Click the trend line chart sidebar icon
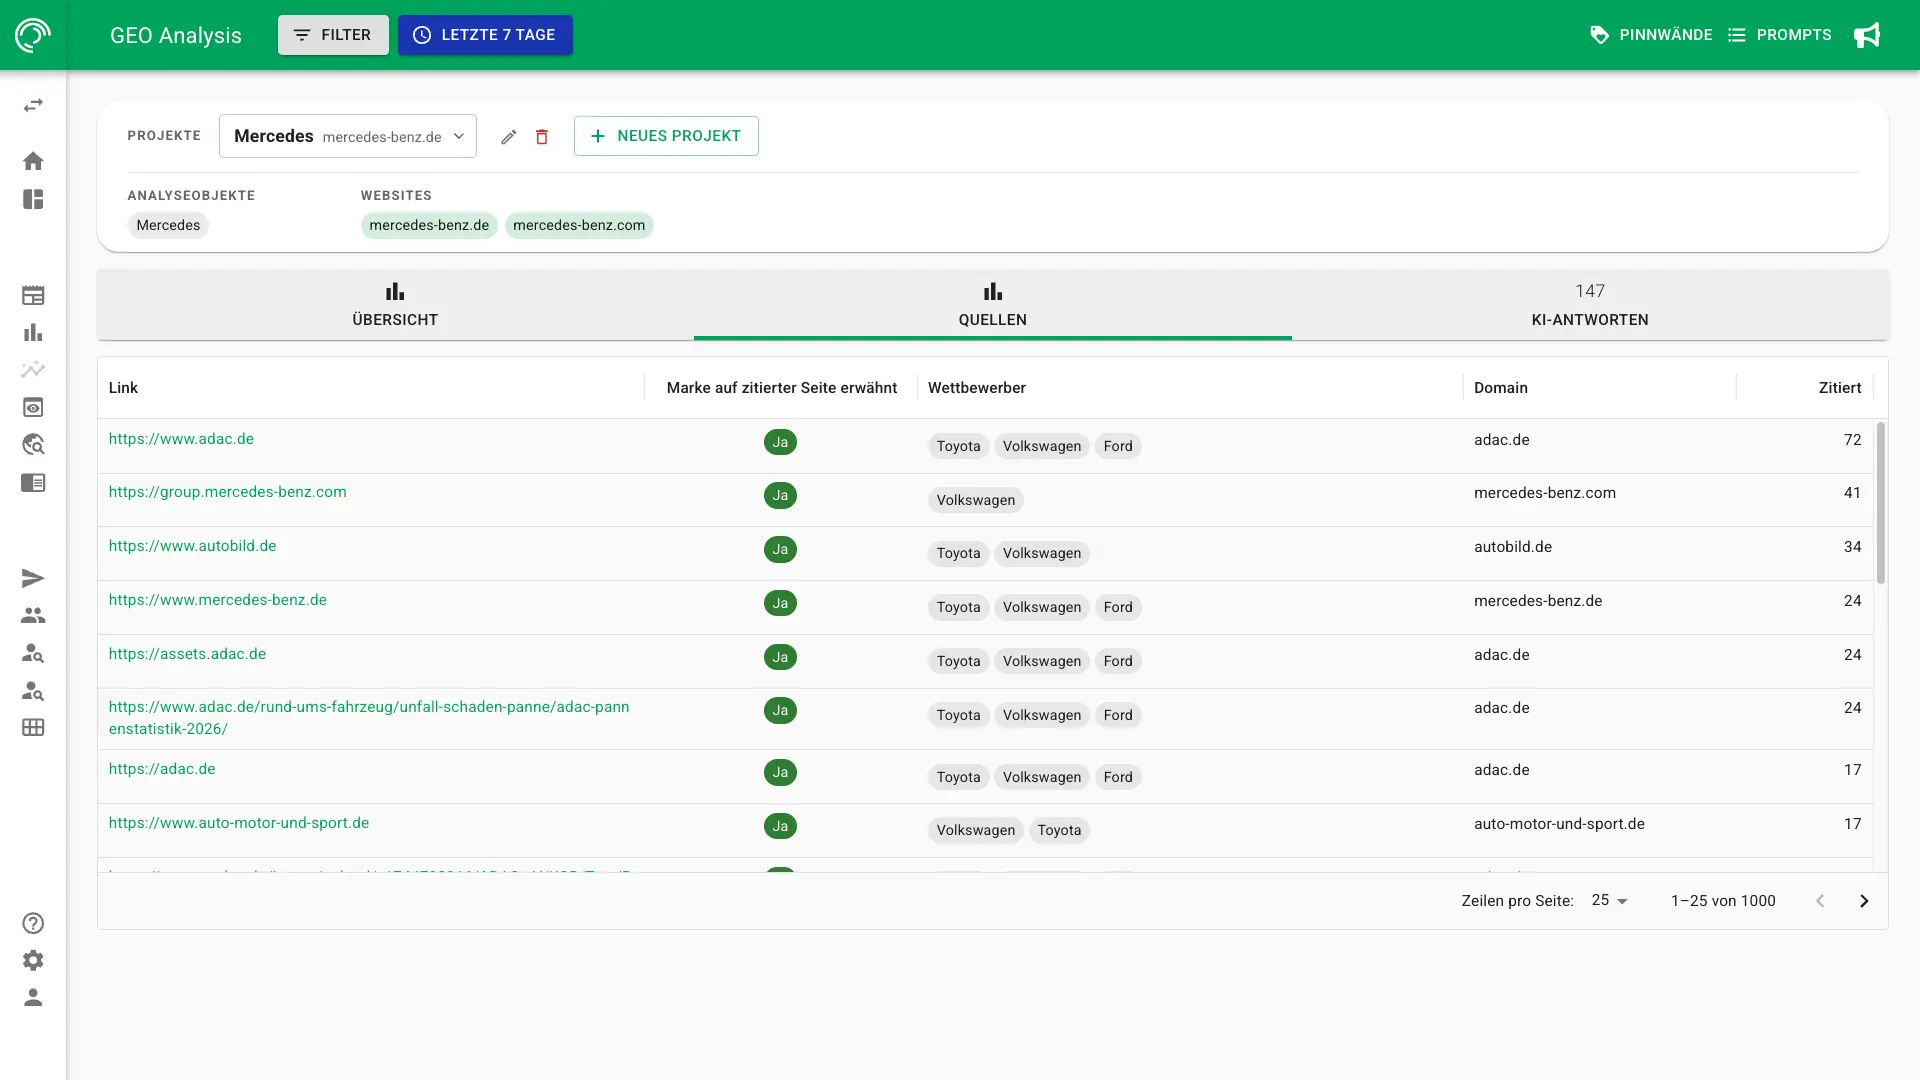The image size is (1920, 1080). (x=33, y=370)
